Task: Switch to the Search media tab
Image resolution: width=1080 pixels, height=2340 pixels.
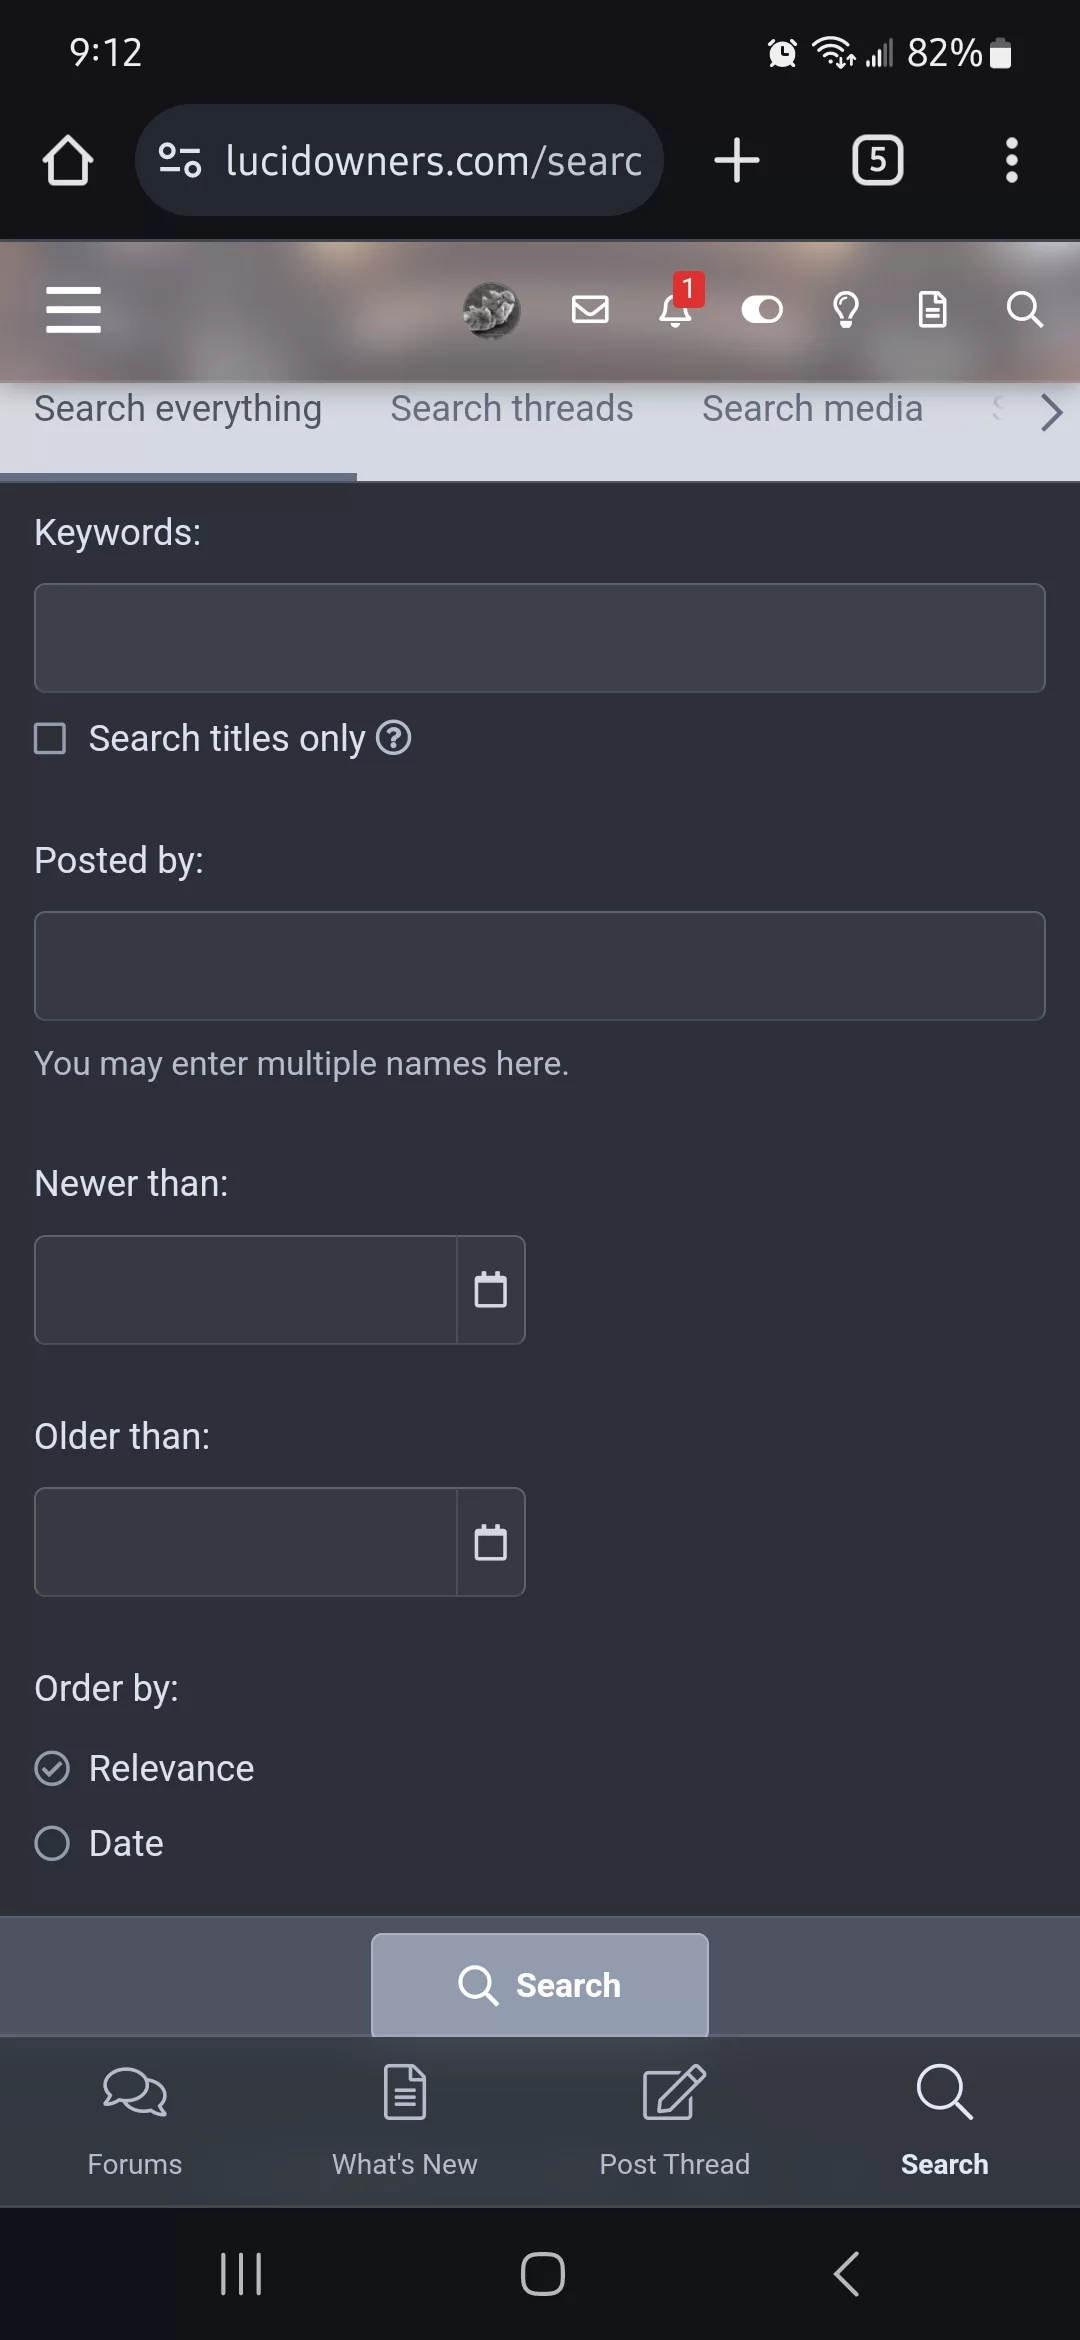Action: coord(812,409)
